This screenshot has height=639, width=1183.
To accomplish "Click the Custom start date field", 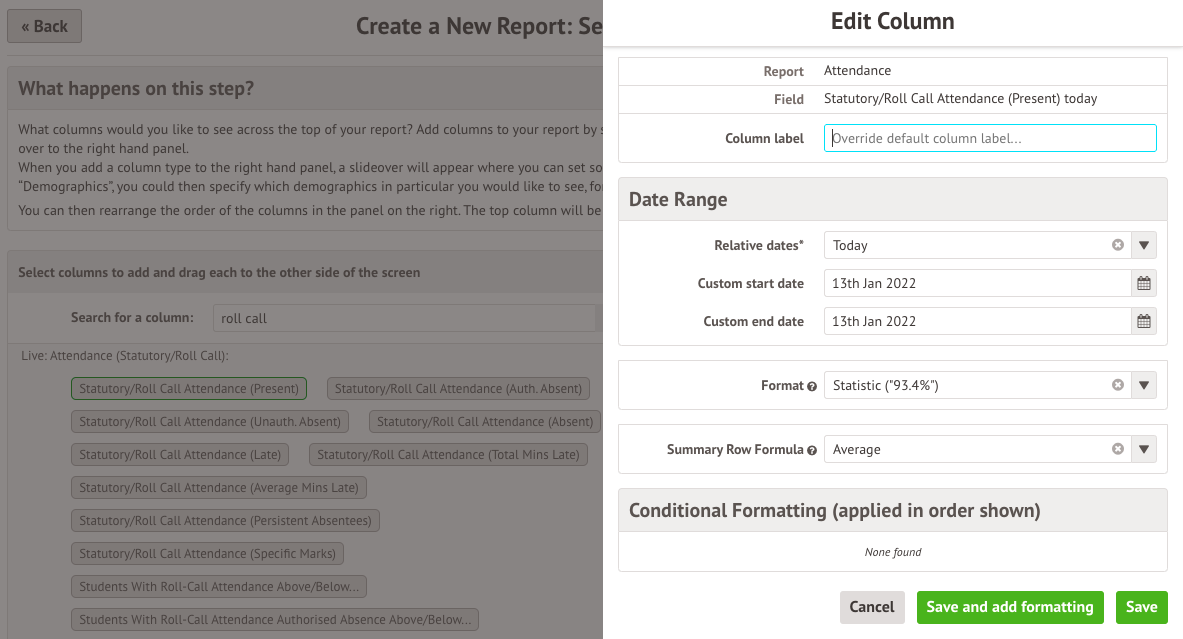I will [976, 284].
